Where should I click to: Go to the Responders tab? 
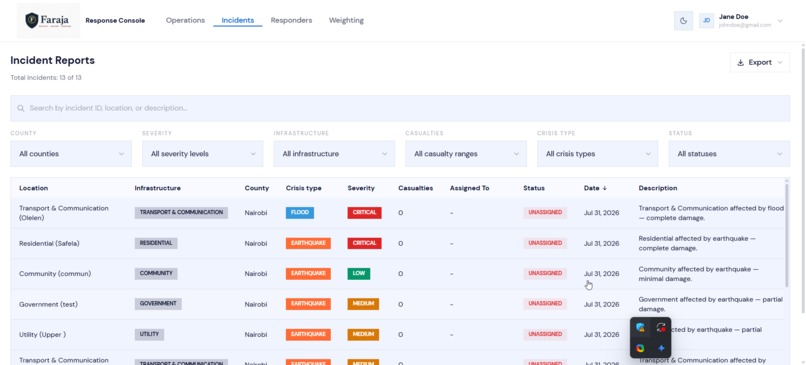click(291, 21)
